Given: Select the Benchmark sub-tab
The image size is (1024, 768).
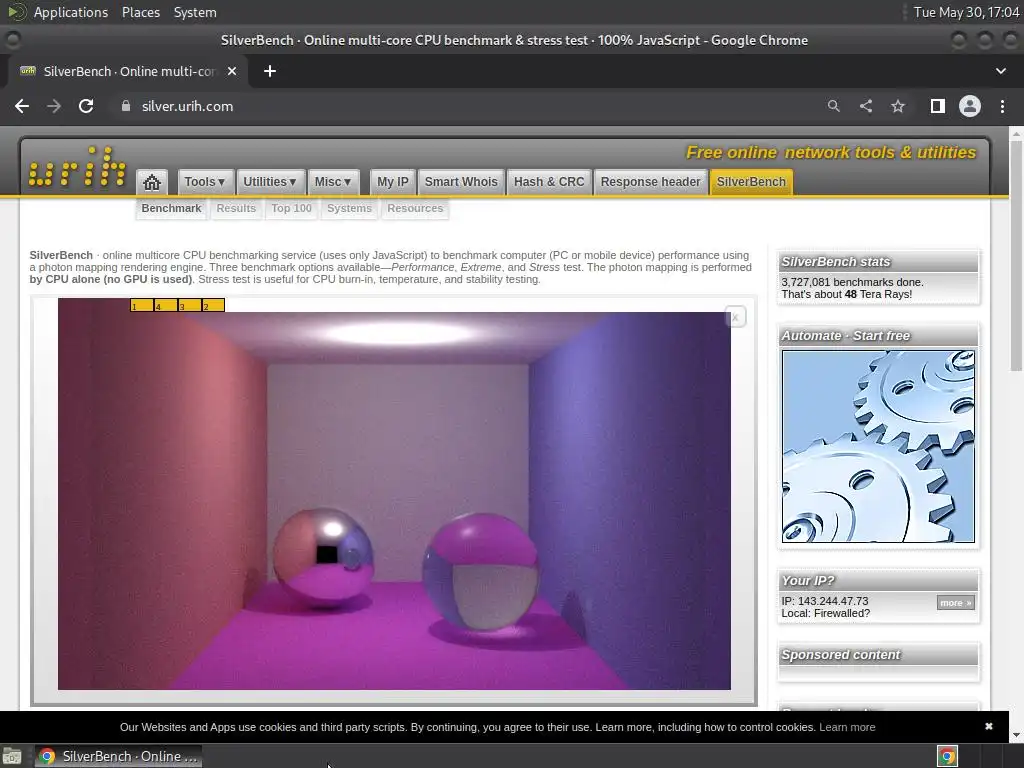Looking at the screenshot, I should pyautogui.click(x=171, y=208).
